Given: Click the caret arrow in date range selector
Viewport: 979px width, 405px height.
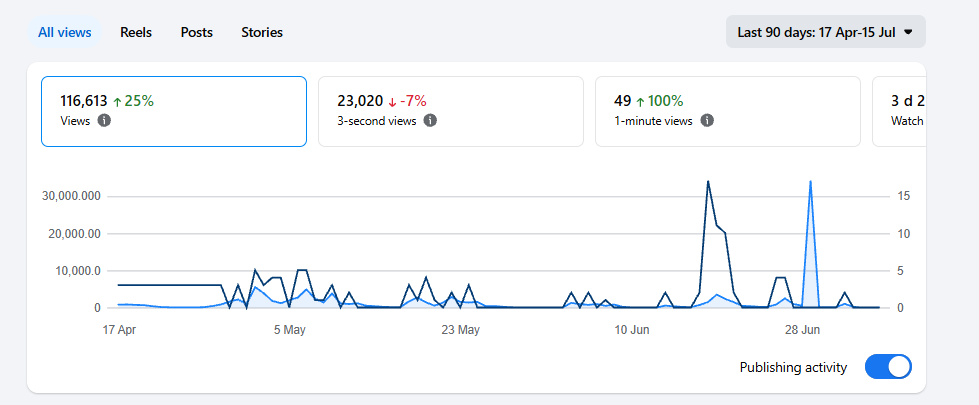Looking at the screenshot, I should click(x=908, y=32).
